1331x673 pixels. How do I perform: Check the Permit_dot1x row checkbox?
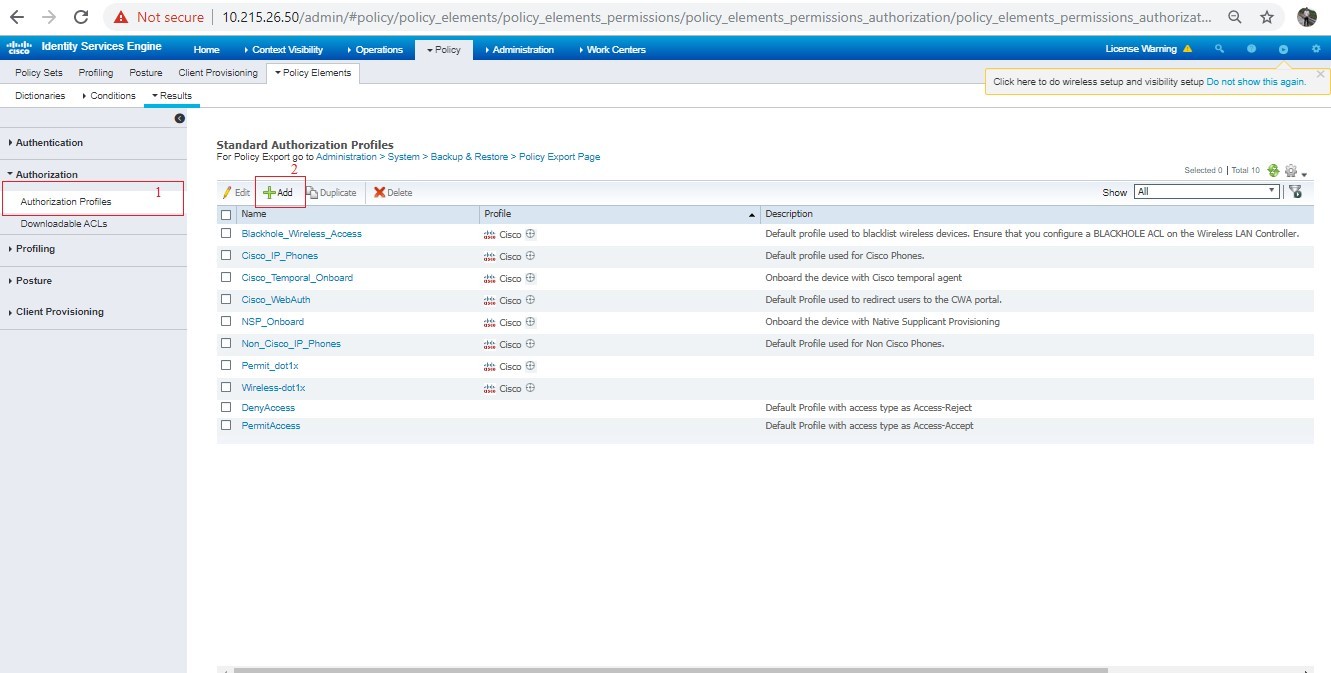click(x=226, y=366)
